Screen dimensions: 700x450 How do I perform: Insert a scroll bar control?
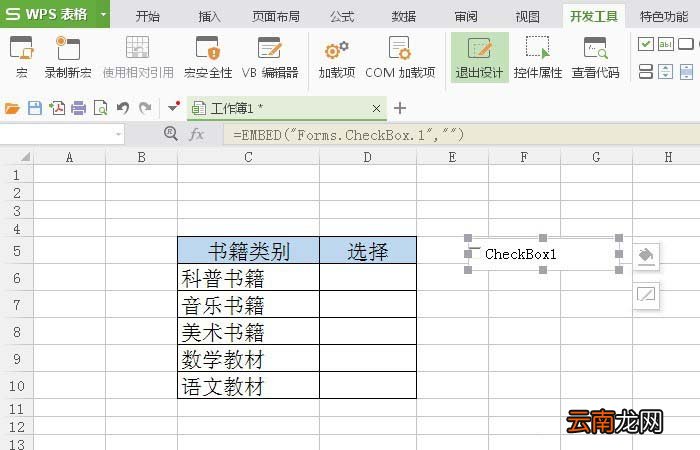[x=686, y=71]
